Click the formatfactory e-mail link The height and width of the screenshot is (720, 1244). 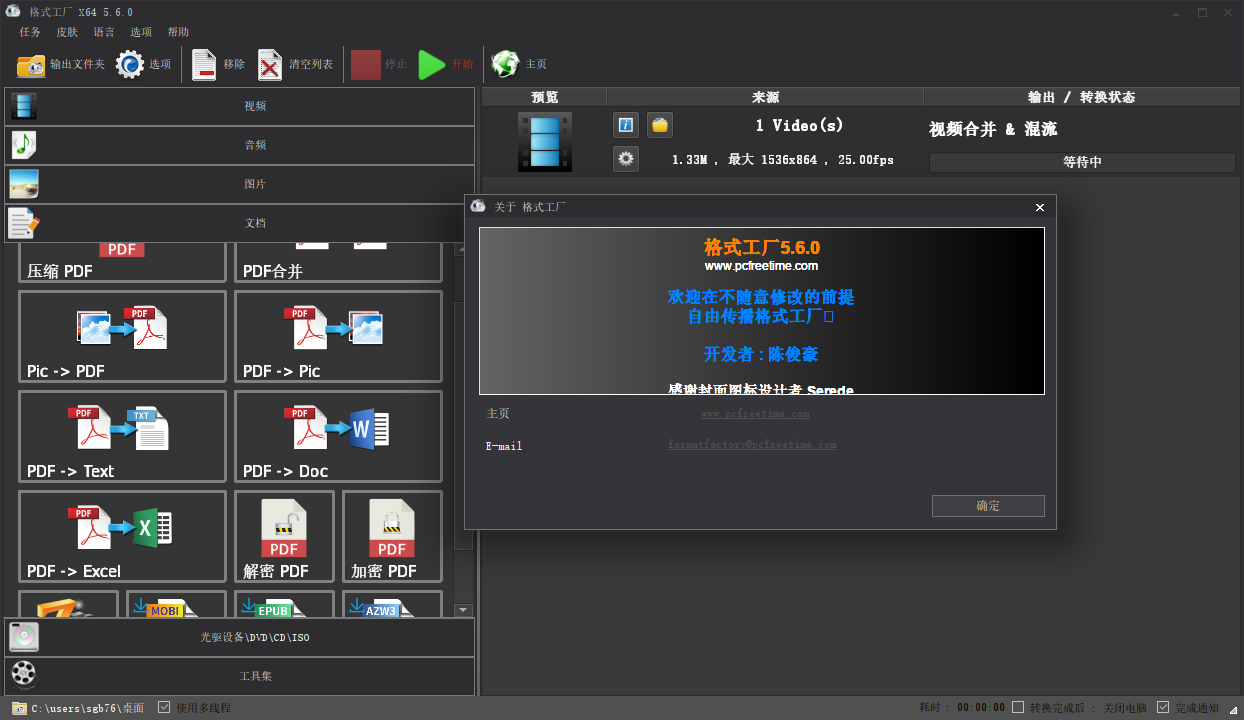pos(752,445)
